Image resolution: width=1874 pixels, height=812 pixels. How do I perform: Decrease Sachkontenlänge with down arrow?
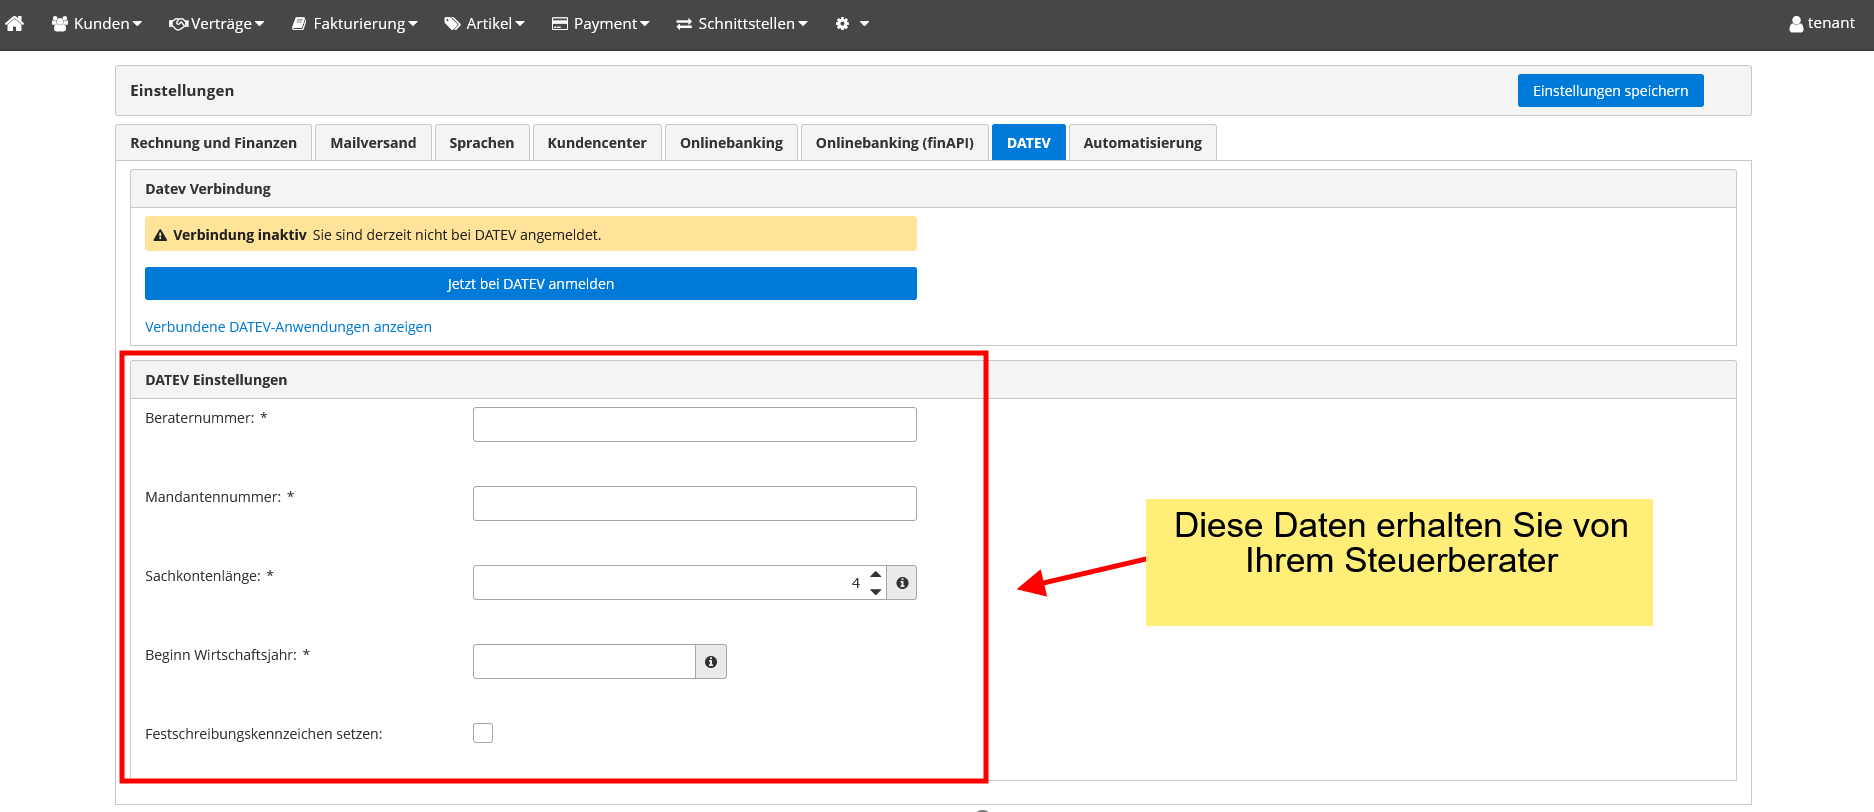tap(876, 591)
